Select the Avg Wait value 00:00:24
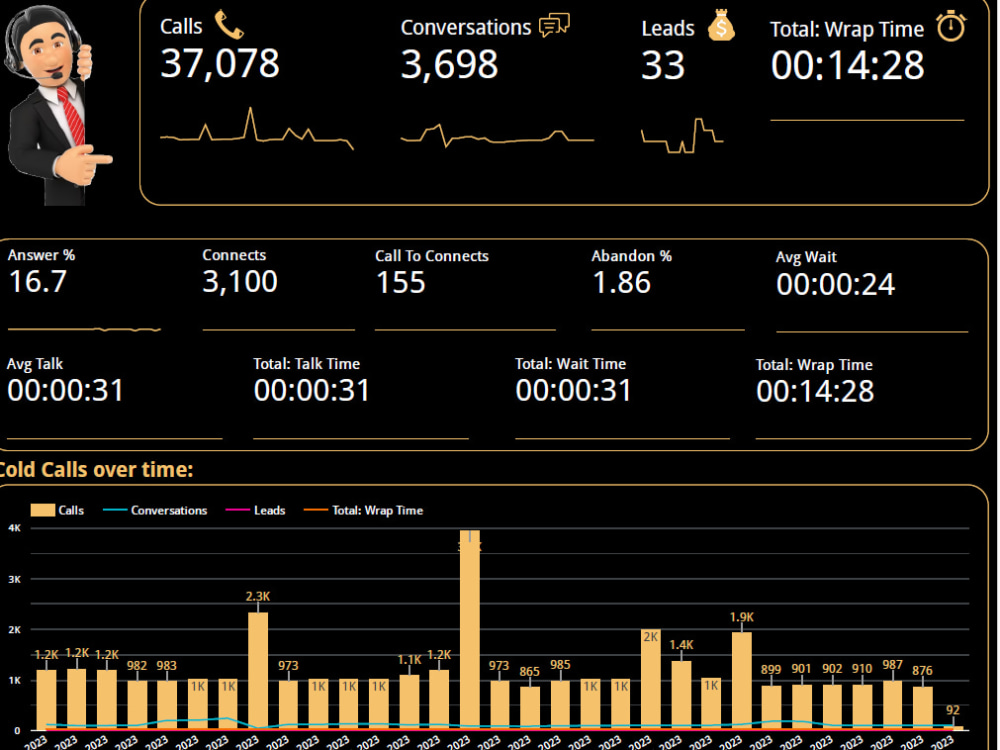The height and width of the screenshot is (750, 1000). [835, 284]
